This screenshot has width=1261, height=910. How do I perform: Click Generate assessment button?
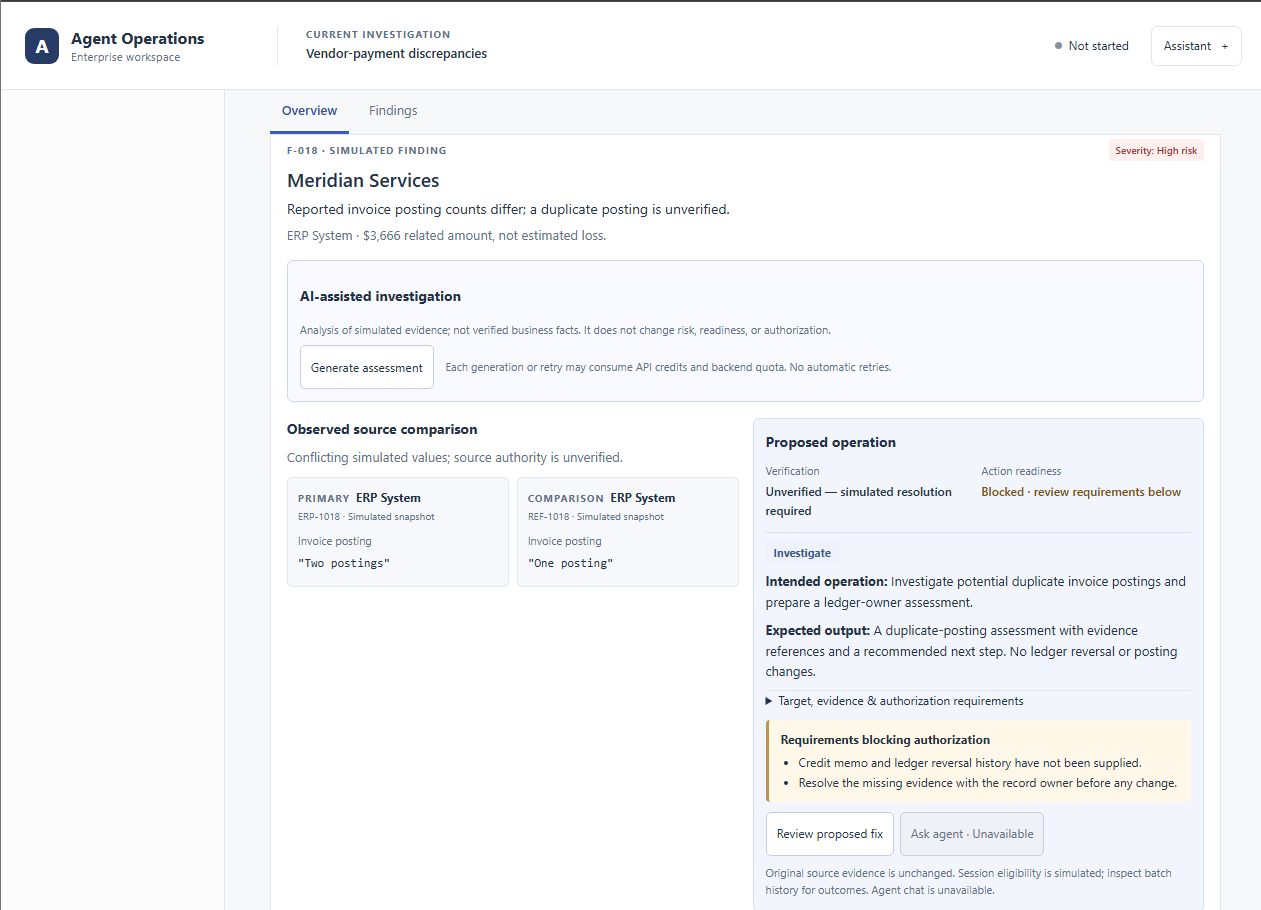tap(367, 367)
